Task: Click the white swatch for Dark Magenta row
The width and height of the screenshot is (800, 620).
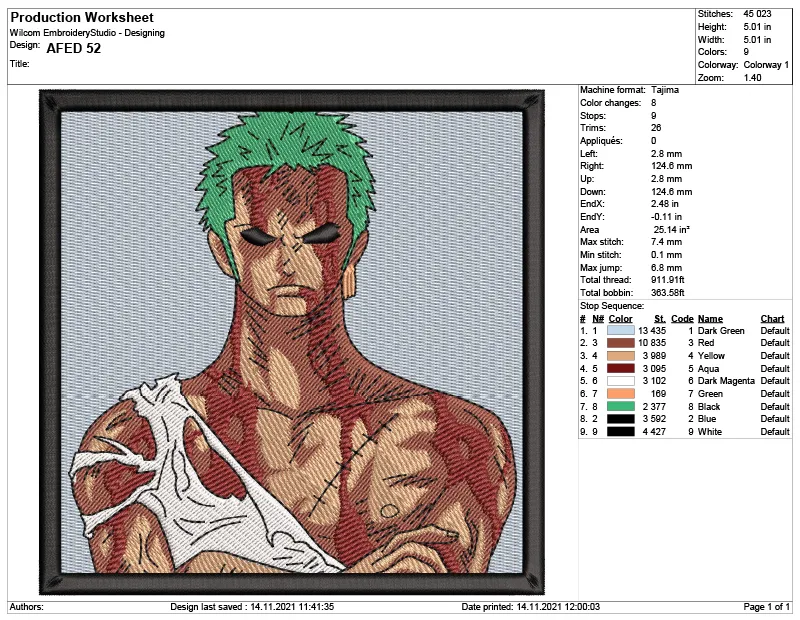Action: tap(620, 381)
